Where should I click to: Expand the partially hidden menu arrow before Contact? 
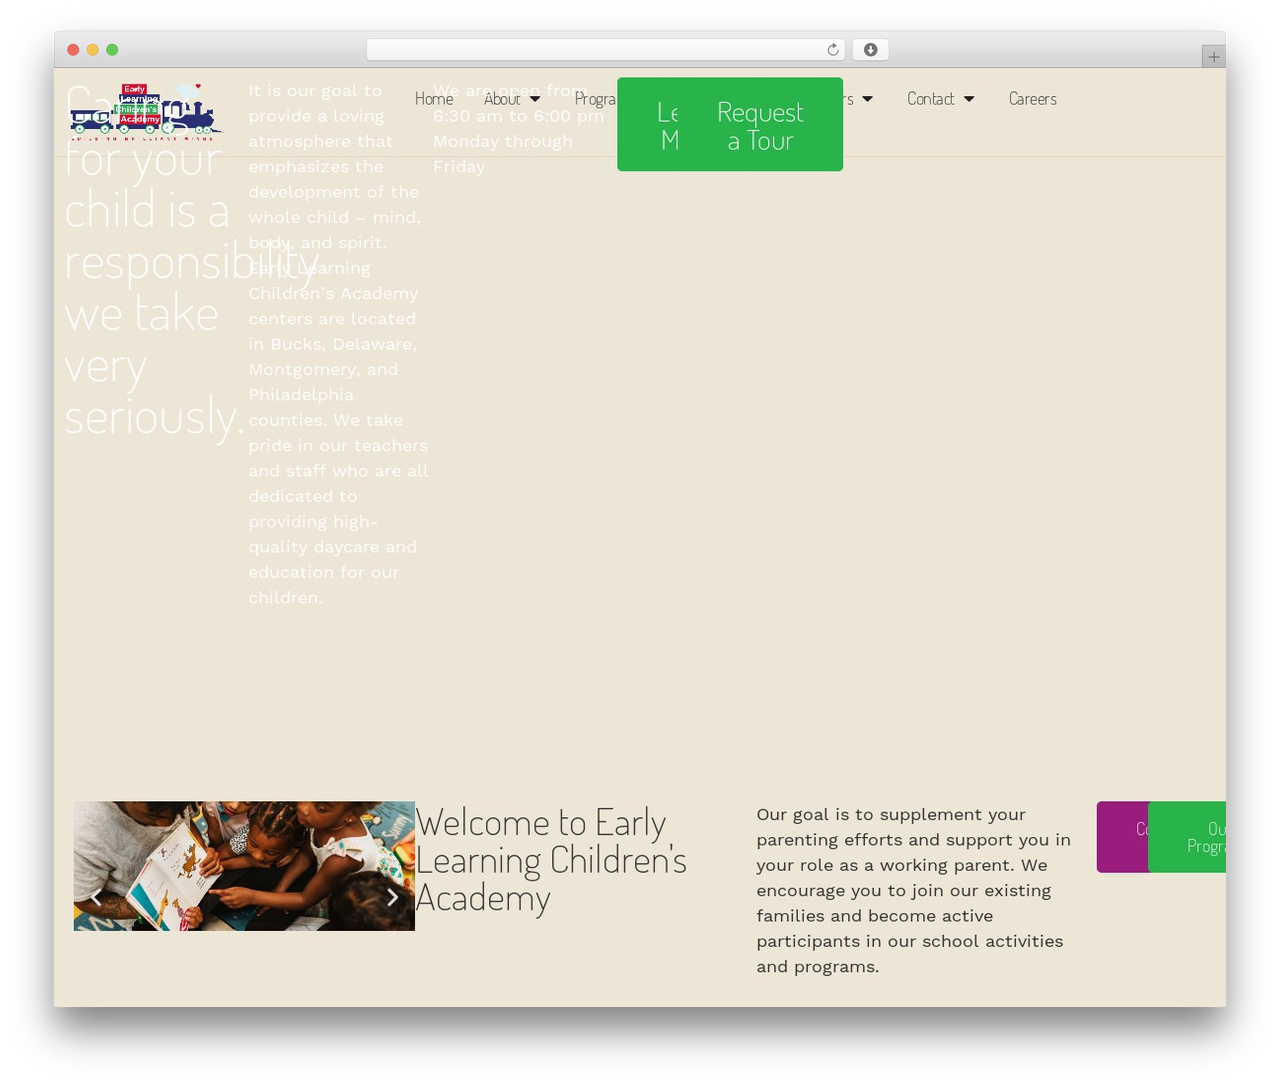(x=867, y=99)
